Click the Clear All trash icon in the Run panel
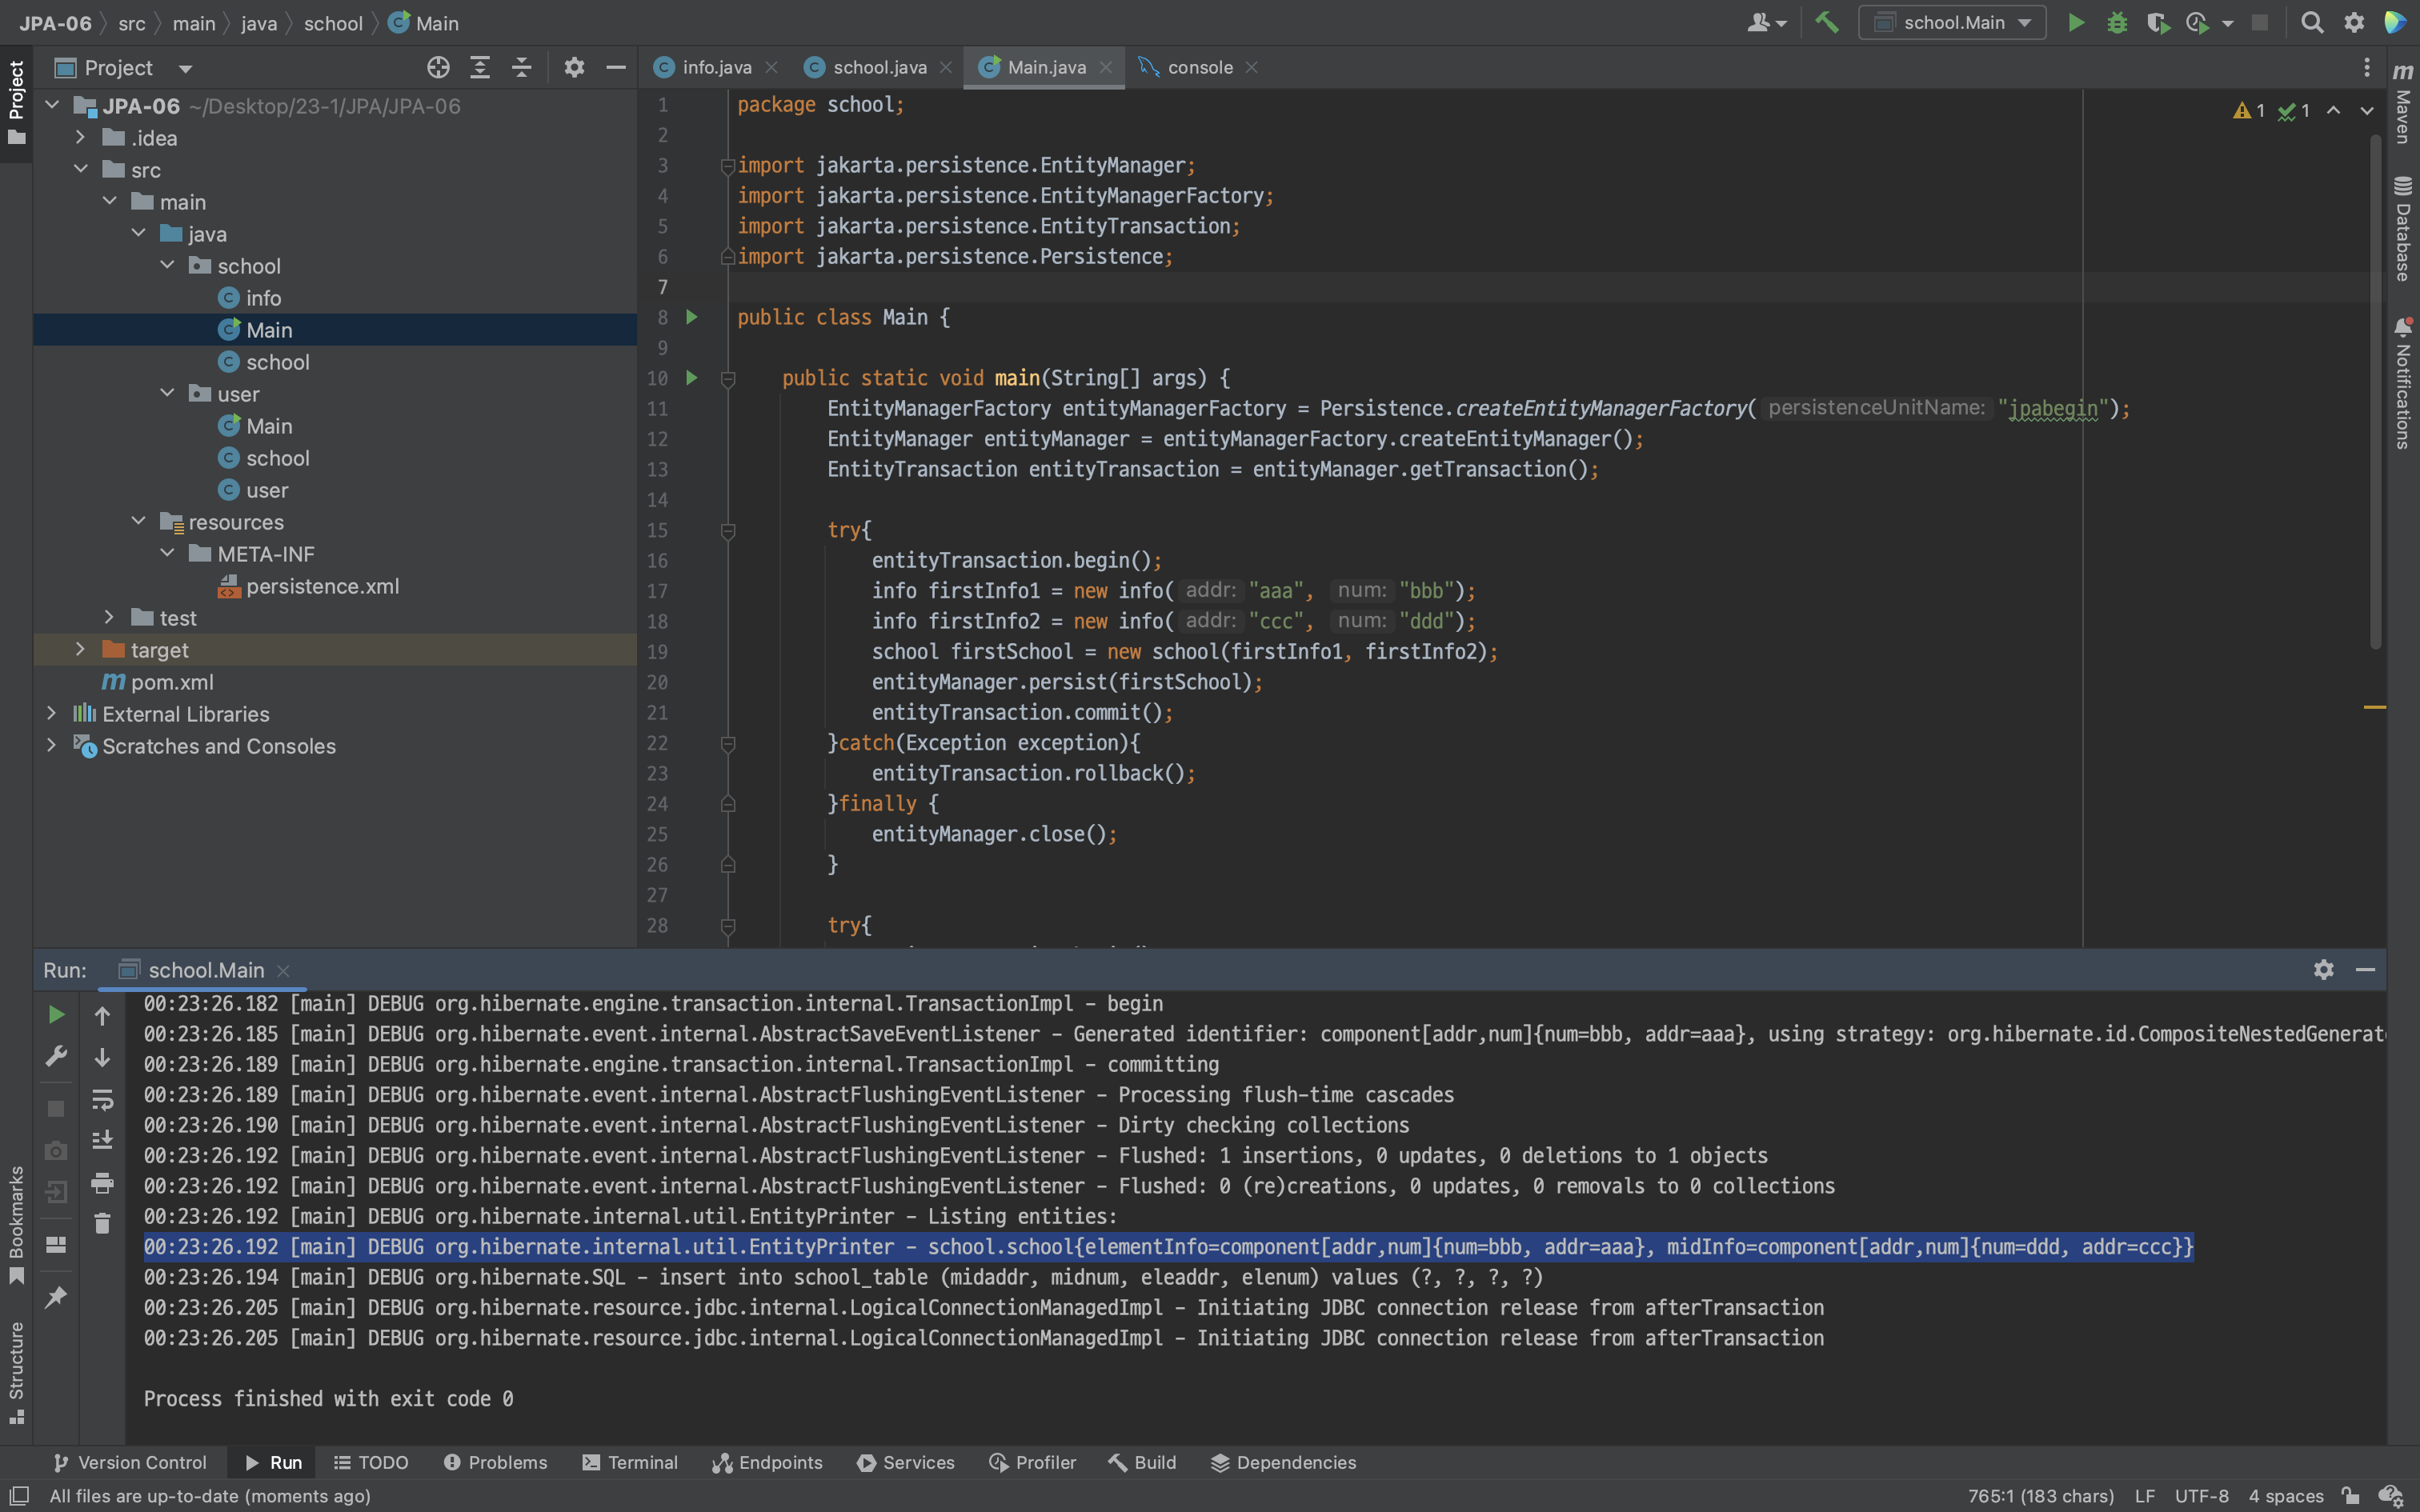Image resolution: width=2420 pixels, height=1512 pixels. [102, 1223]
